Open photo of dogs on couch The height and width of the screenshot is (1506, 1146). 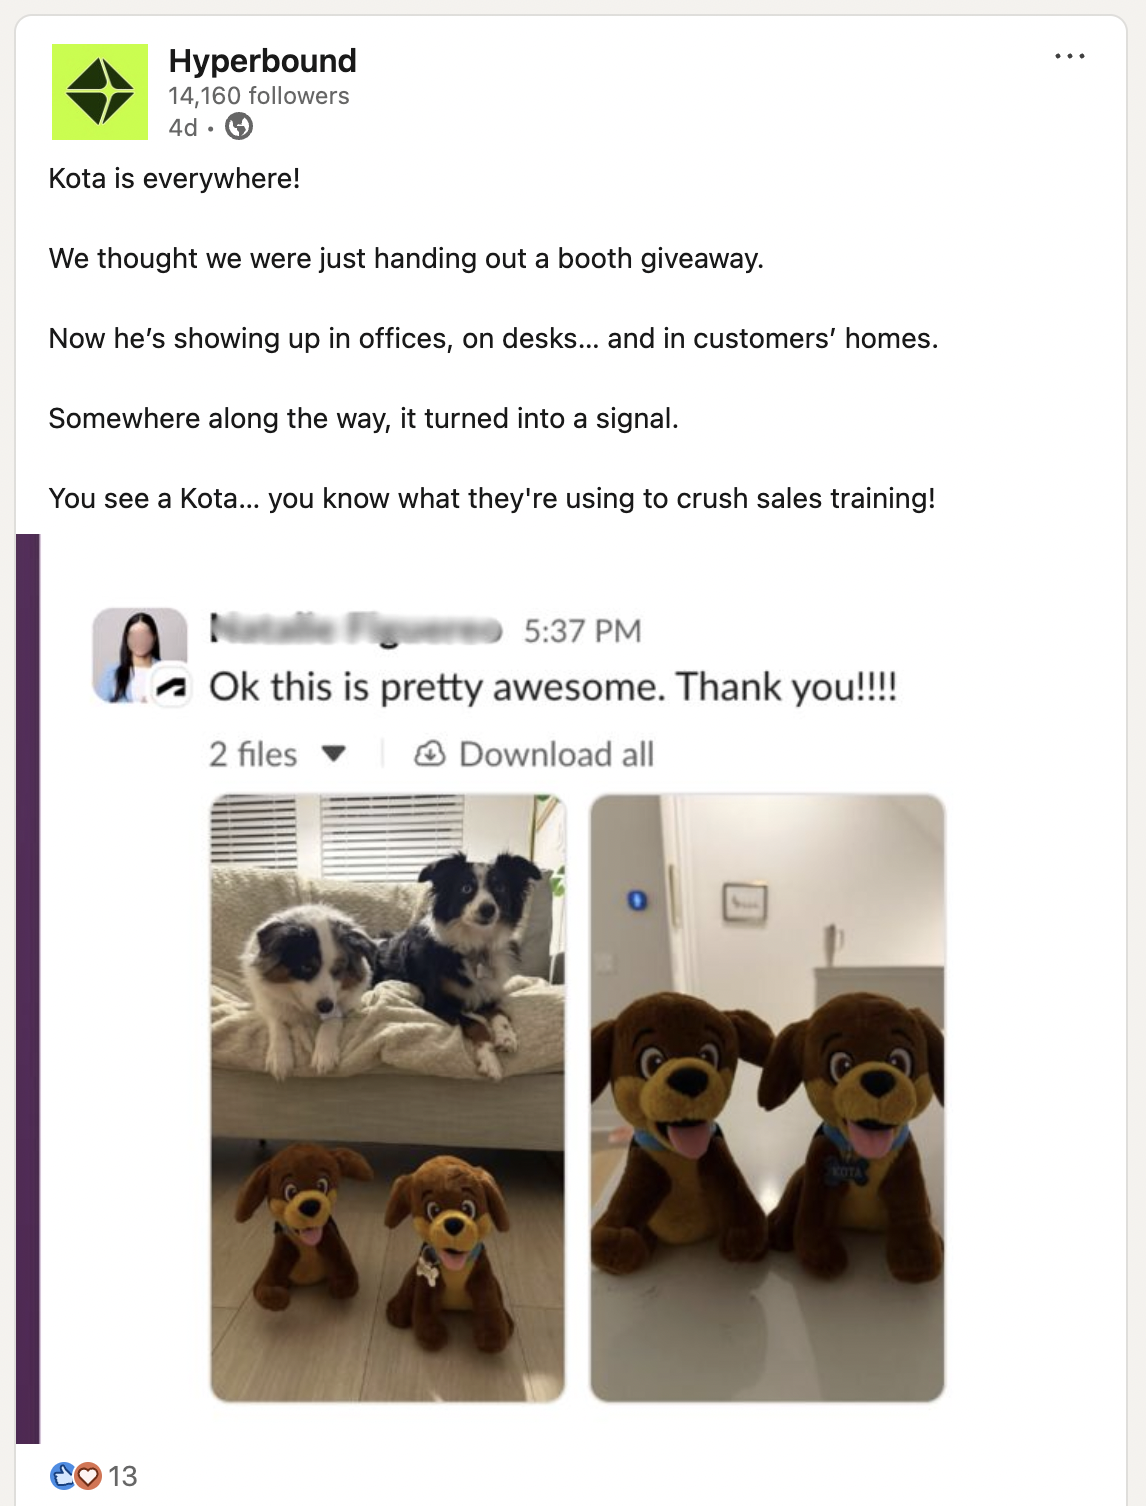388,1098
